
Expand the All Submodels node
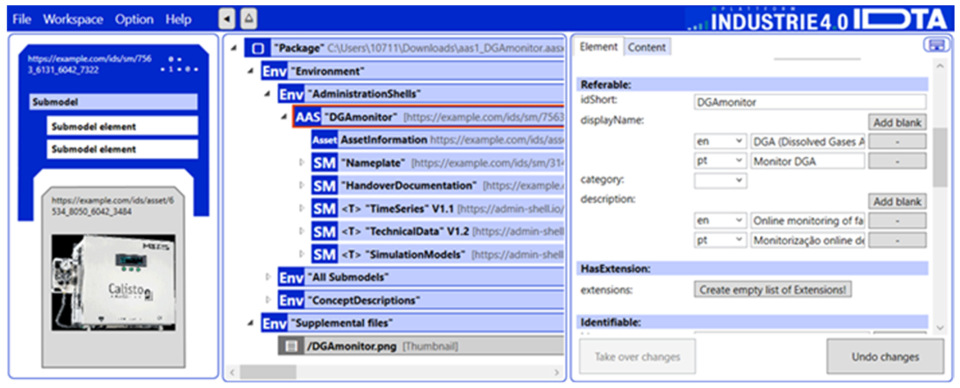[x=267, y=277]
